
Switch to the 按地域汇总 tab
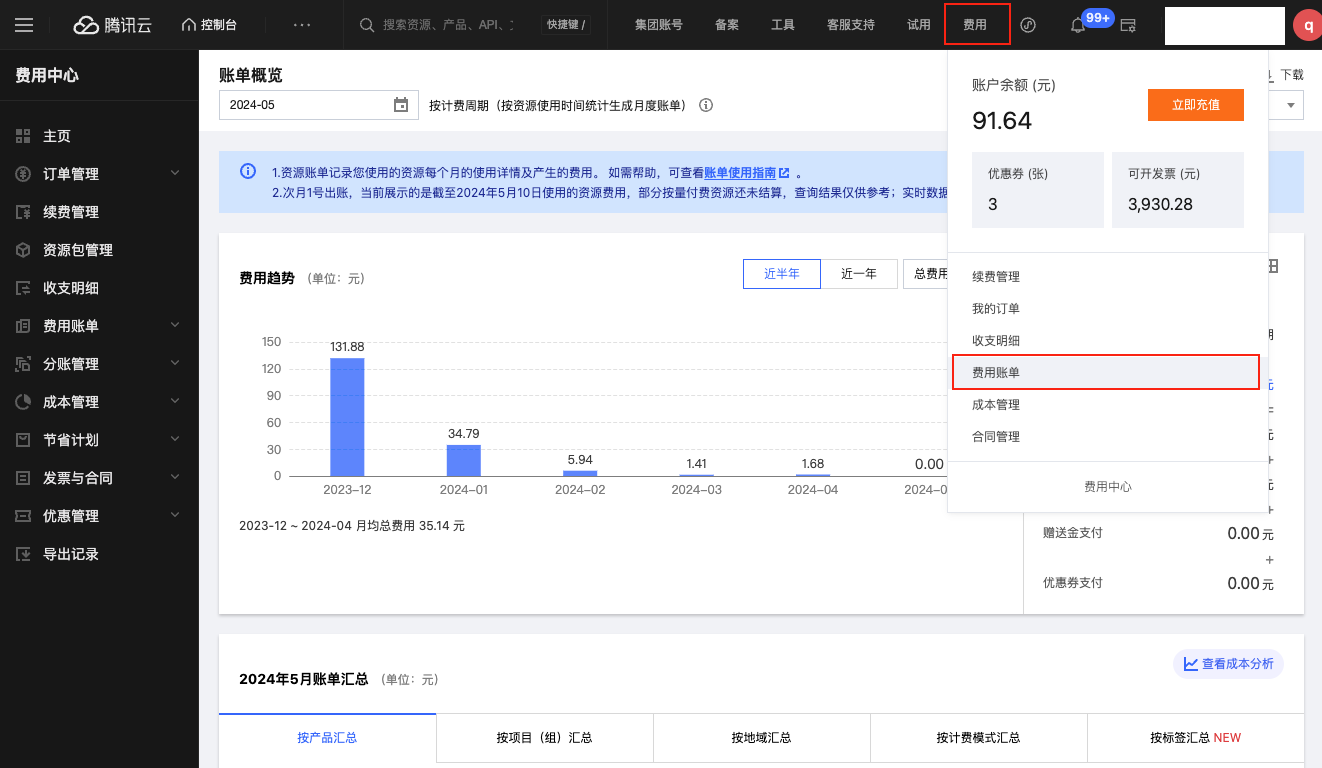[x=761, y=738]
